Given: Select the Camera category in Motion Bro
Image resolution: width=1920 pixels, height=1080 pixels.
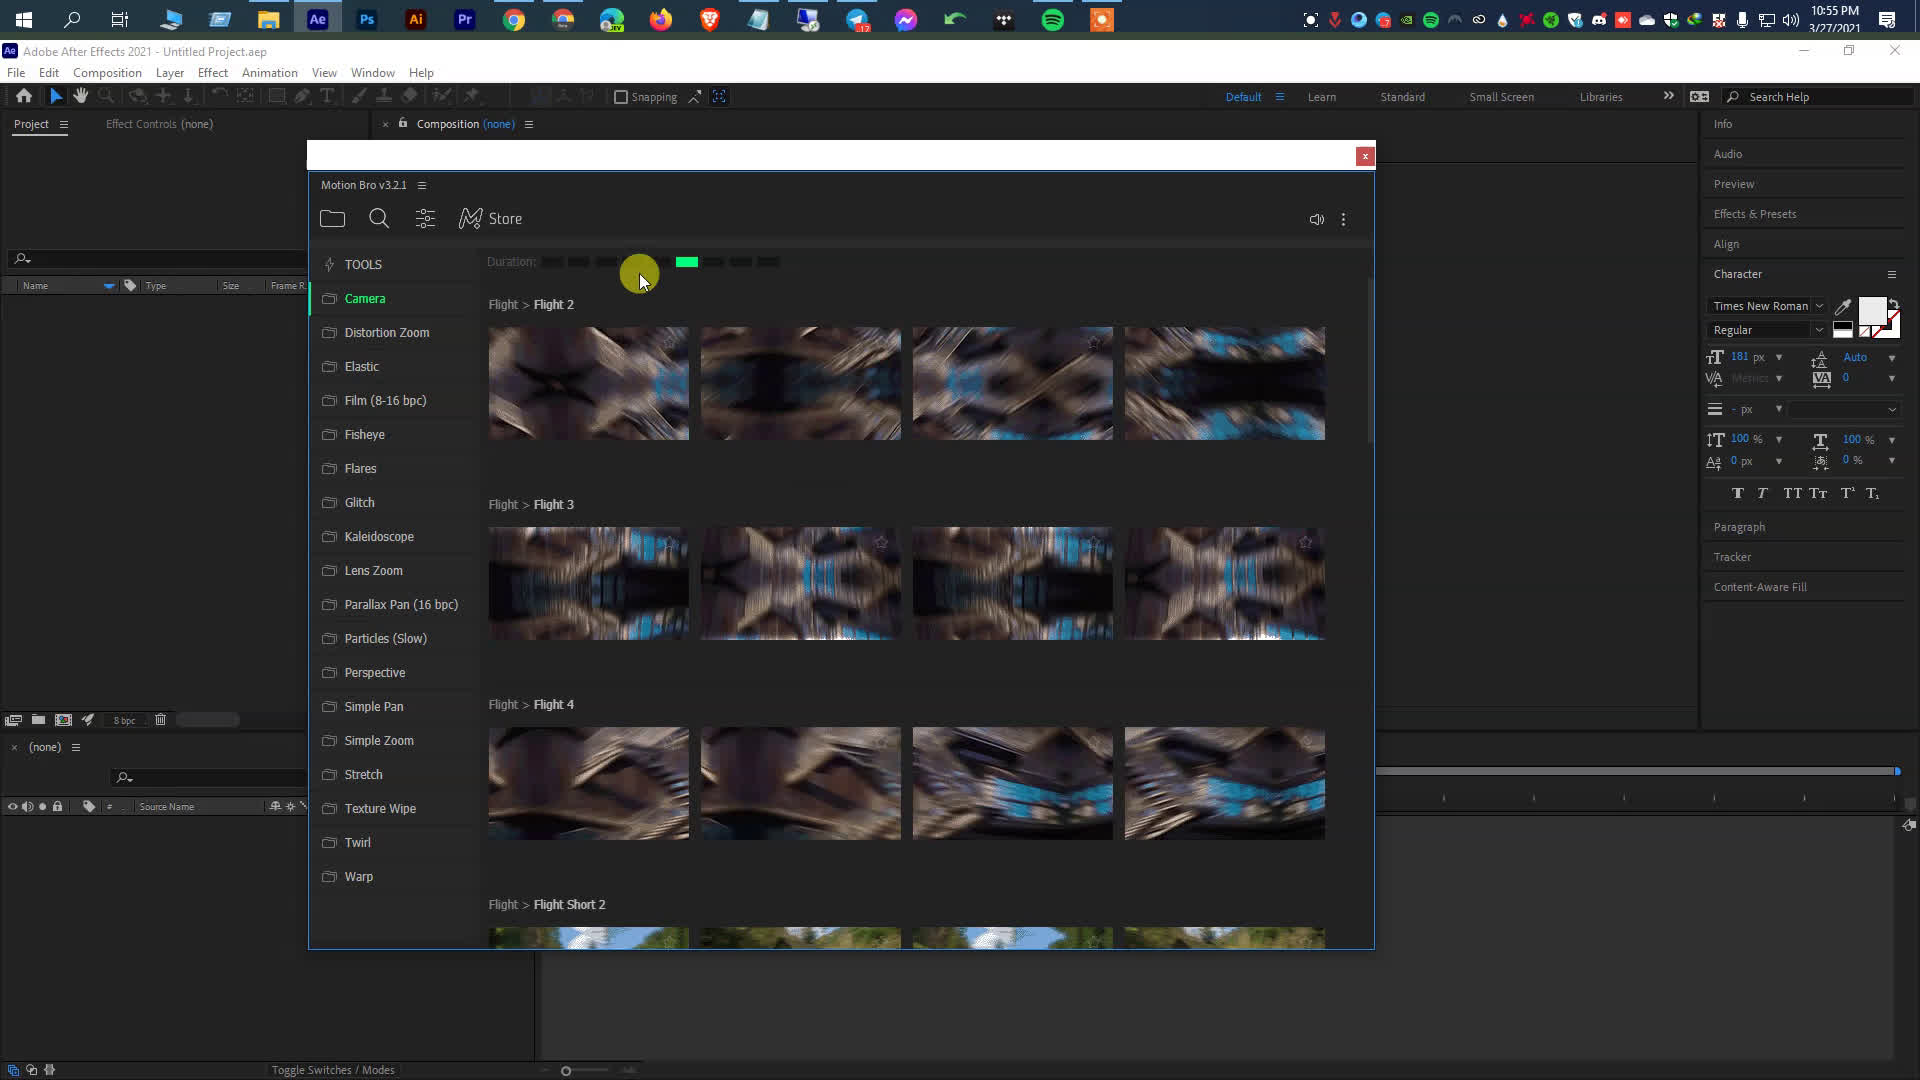Looking at the screenshot, I should [364, 298].
